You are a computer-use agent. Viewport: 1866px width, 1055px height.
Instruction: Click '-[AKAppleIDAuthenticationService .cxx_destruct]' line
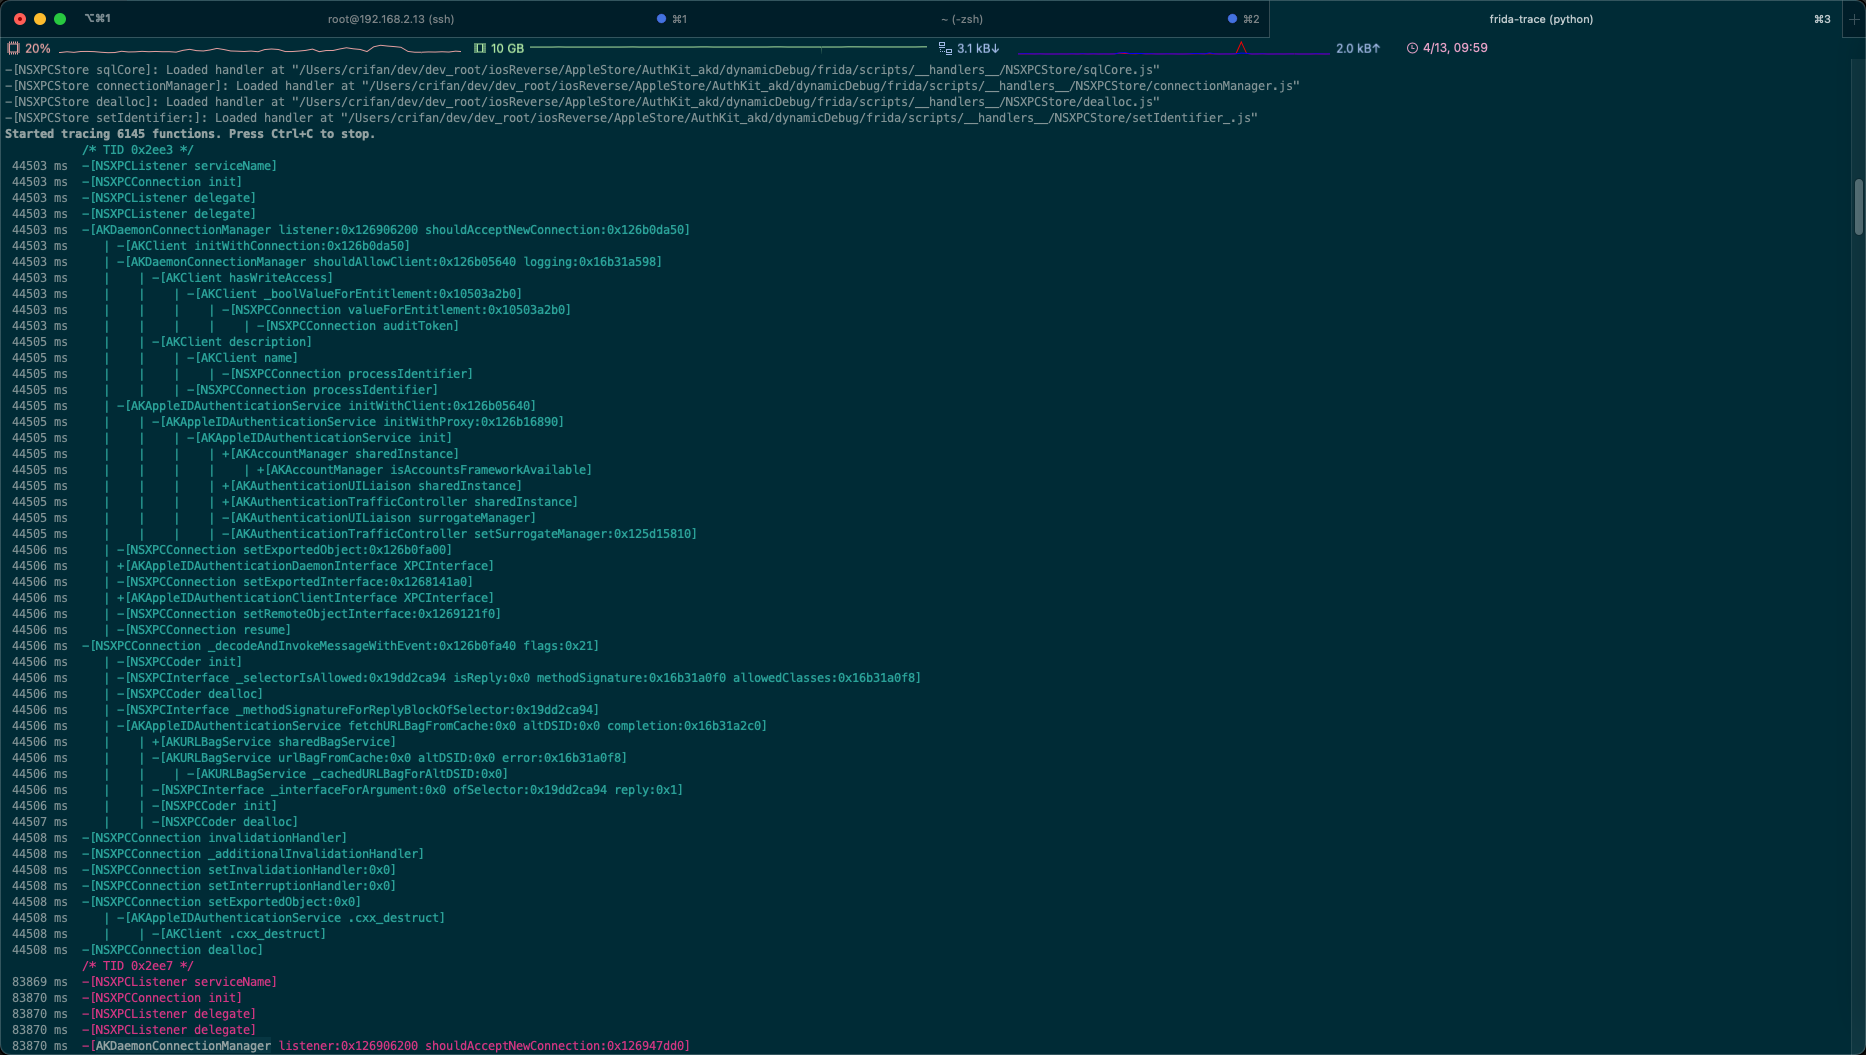pyautogui.click(x=281, y=918)
